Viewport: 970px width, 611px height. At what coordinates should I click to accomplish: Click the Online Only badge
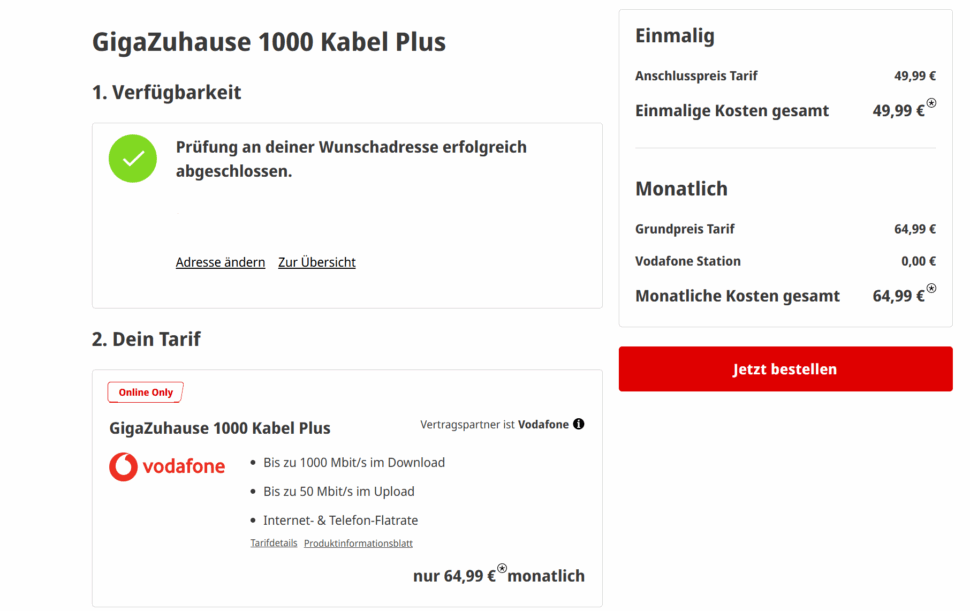[146, 392]
